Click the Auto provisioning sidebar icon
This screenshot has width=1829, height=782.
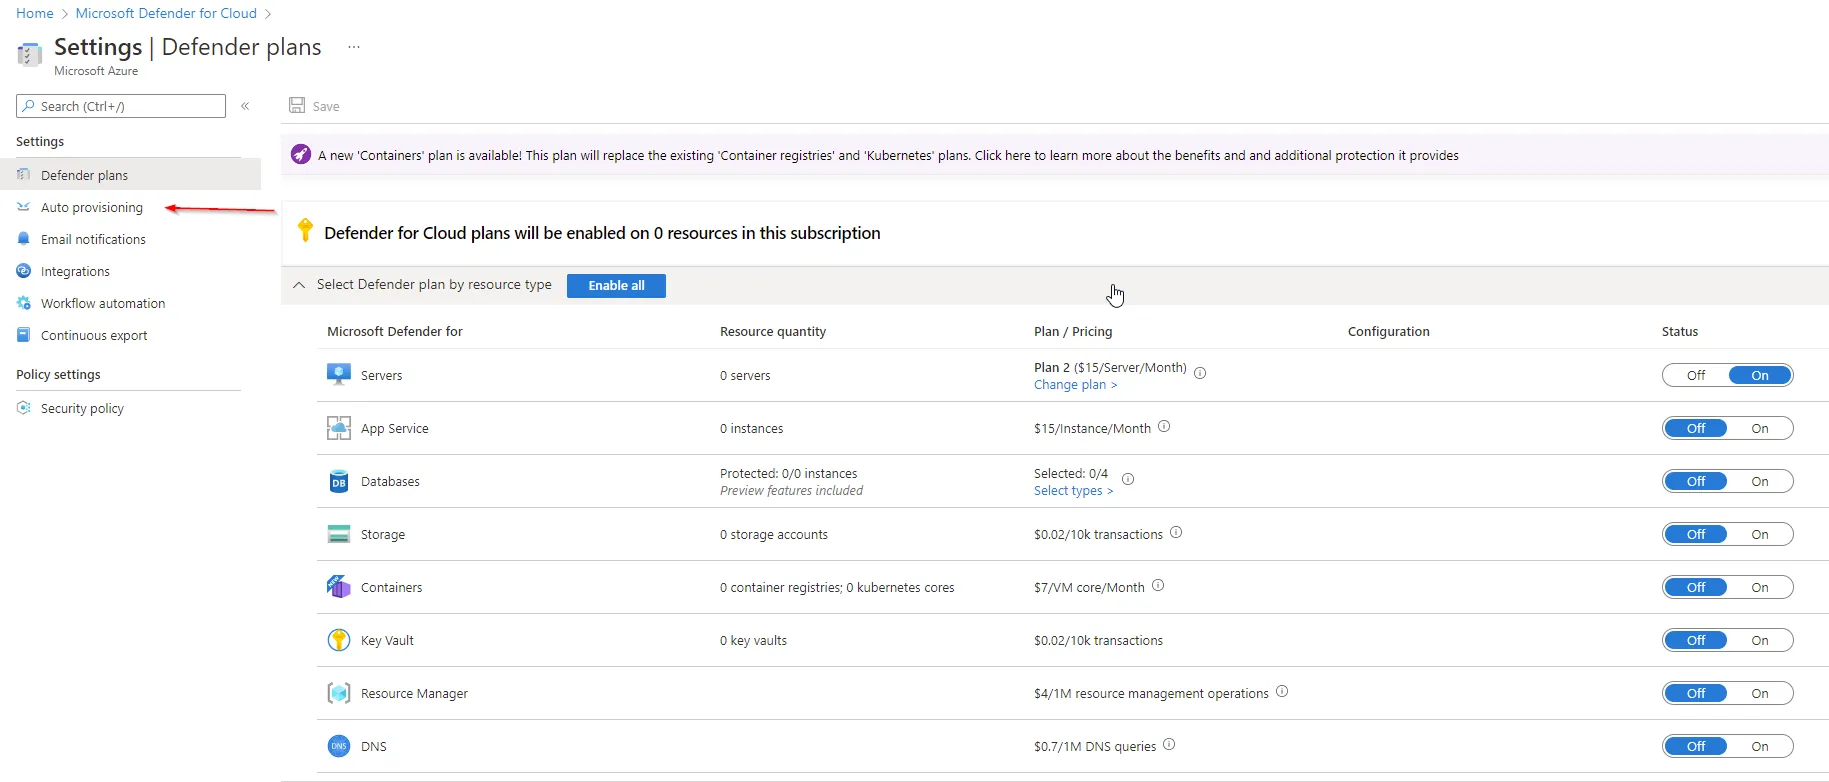(x=24, y=207)
